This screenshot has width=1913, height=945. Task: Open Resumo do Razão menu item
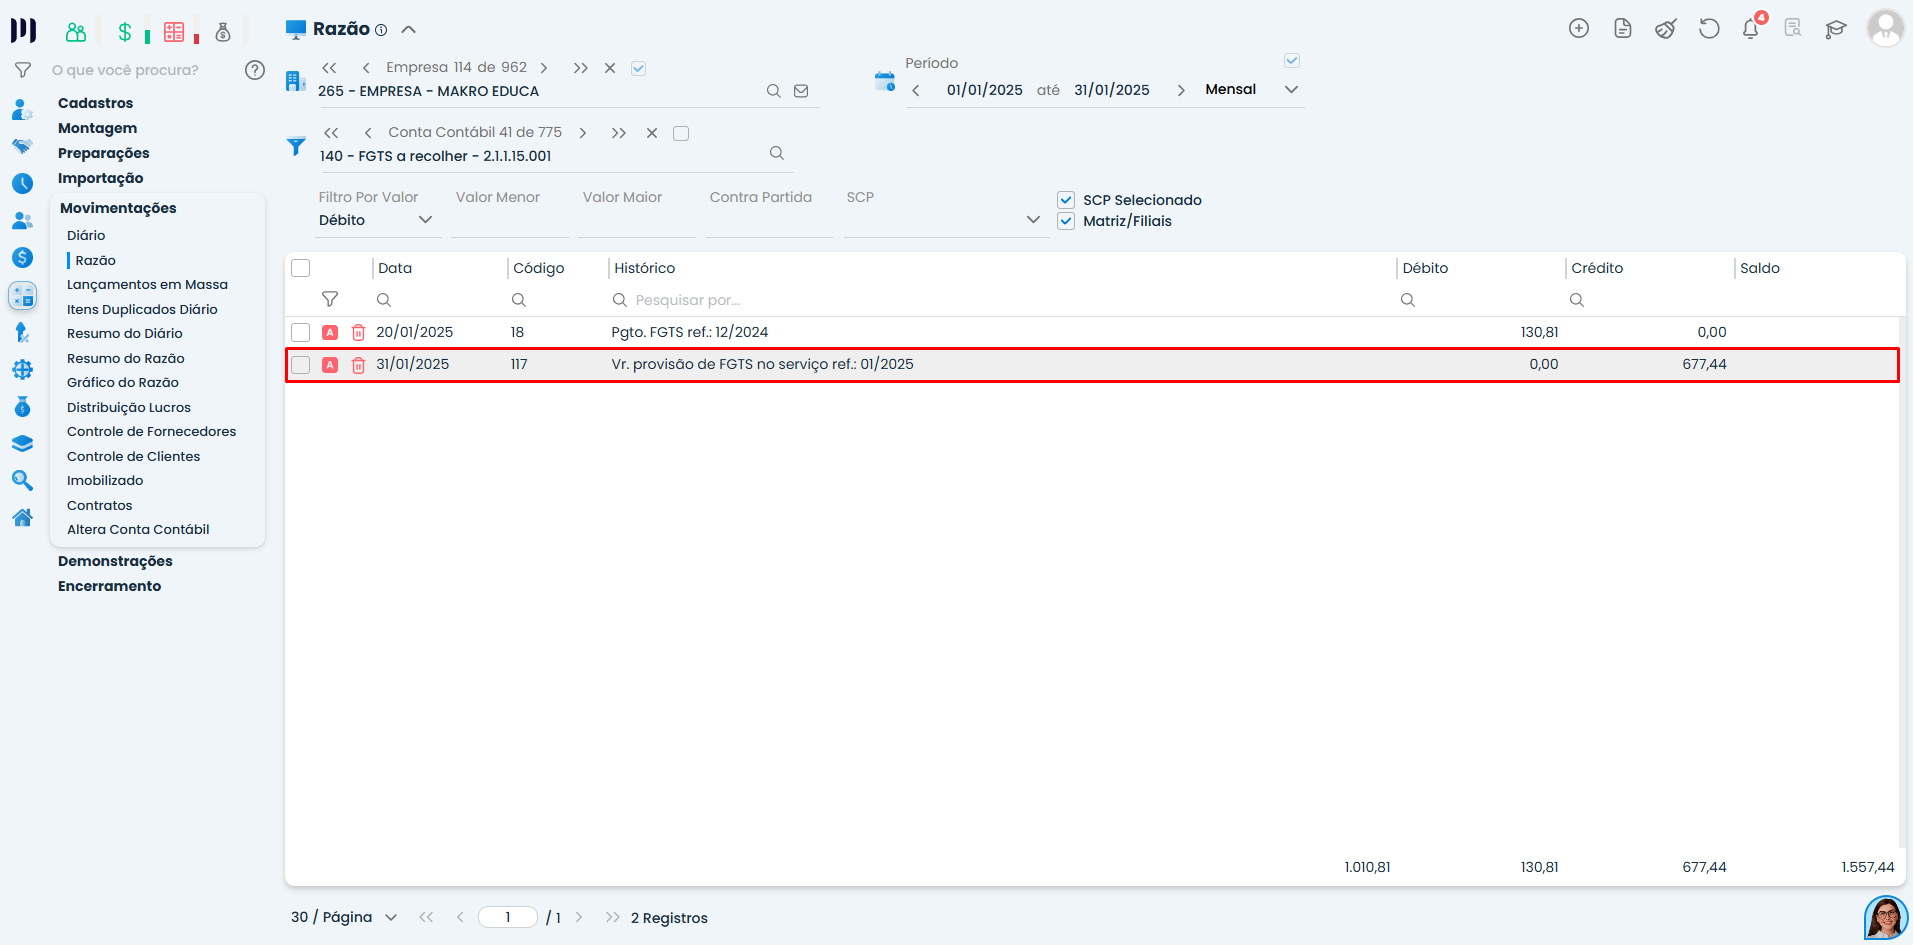click(x=126, y=358)
